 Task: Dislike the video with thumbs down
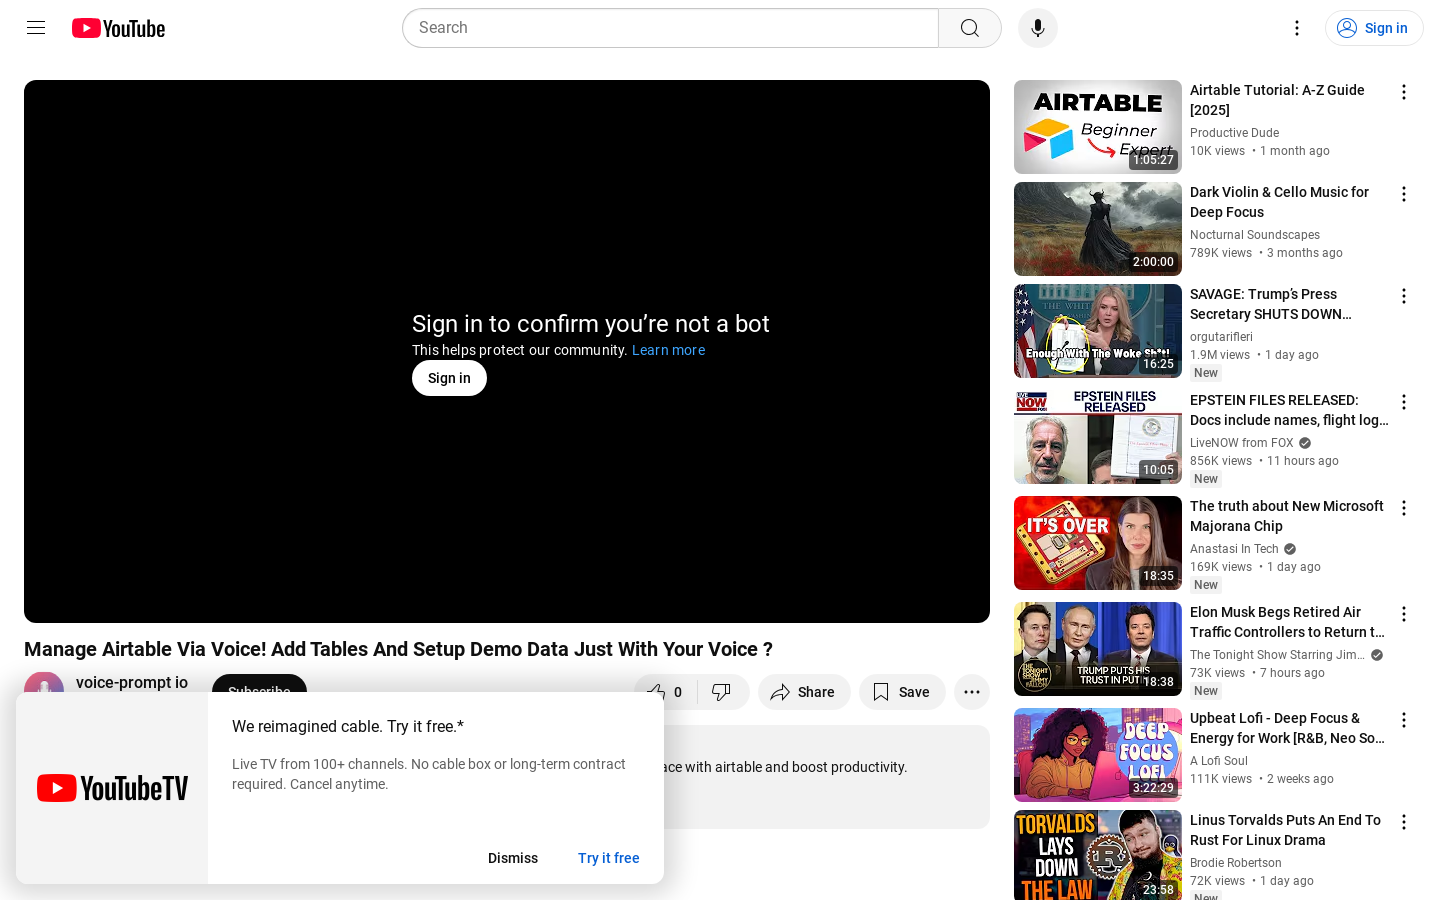click(723, 692)
